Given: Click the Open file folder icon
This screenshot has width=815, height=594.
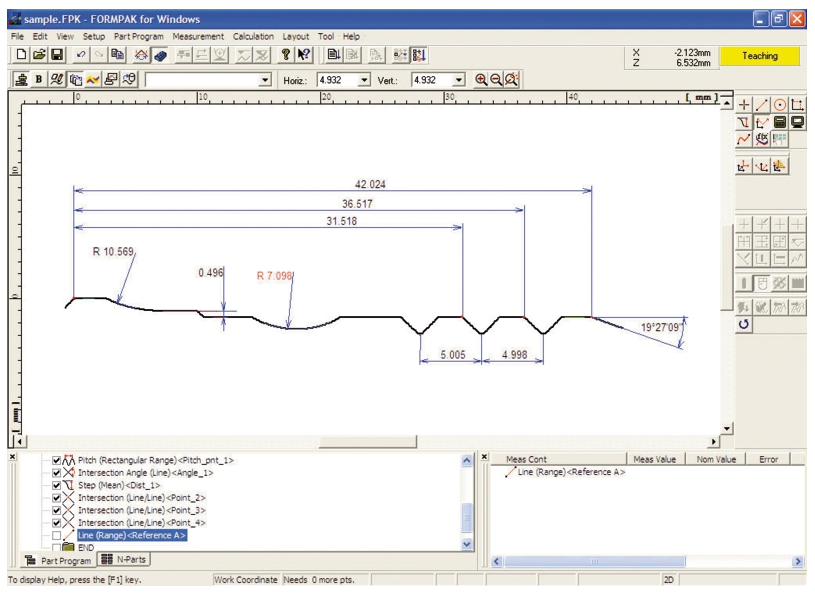Looking at the screenshot, I should (x=38, y=56).
